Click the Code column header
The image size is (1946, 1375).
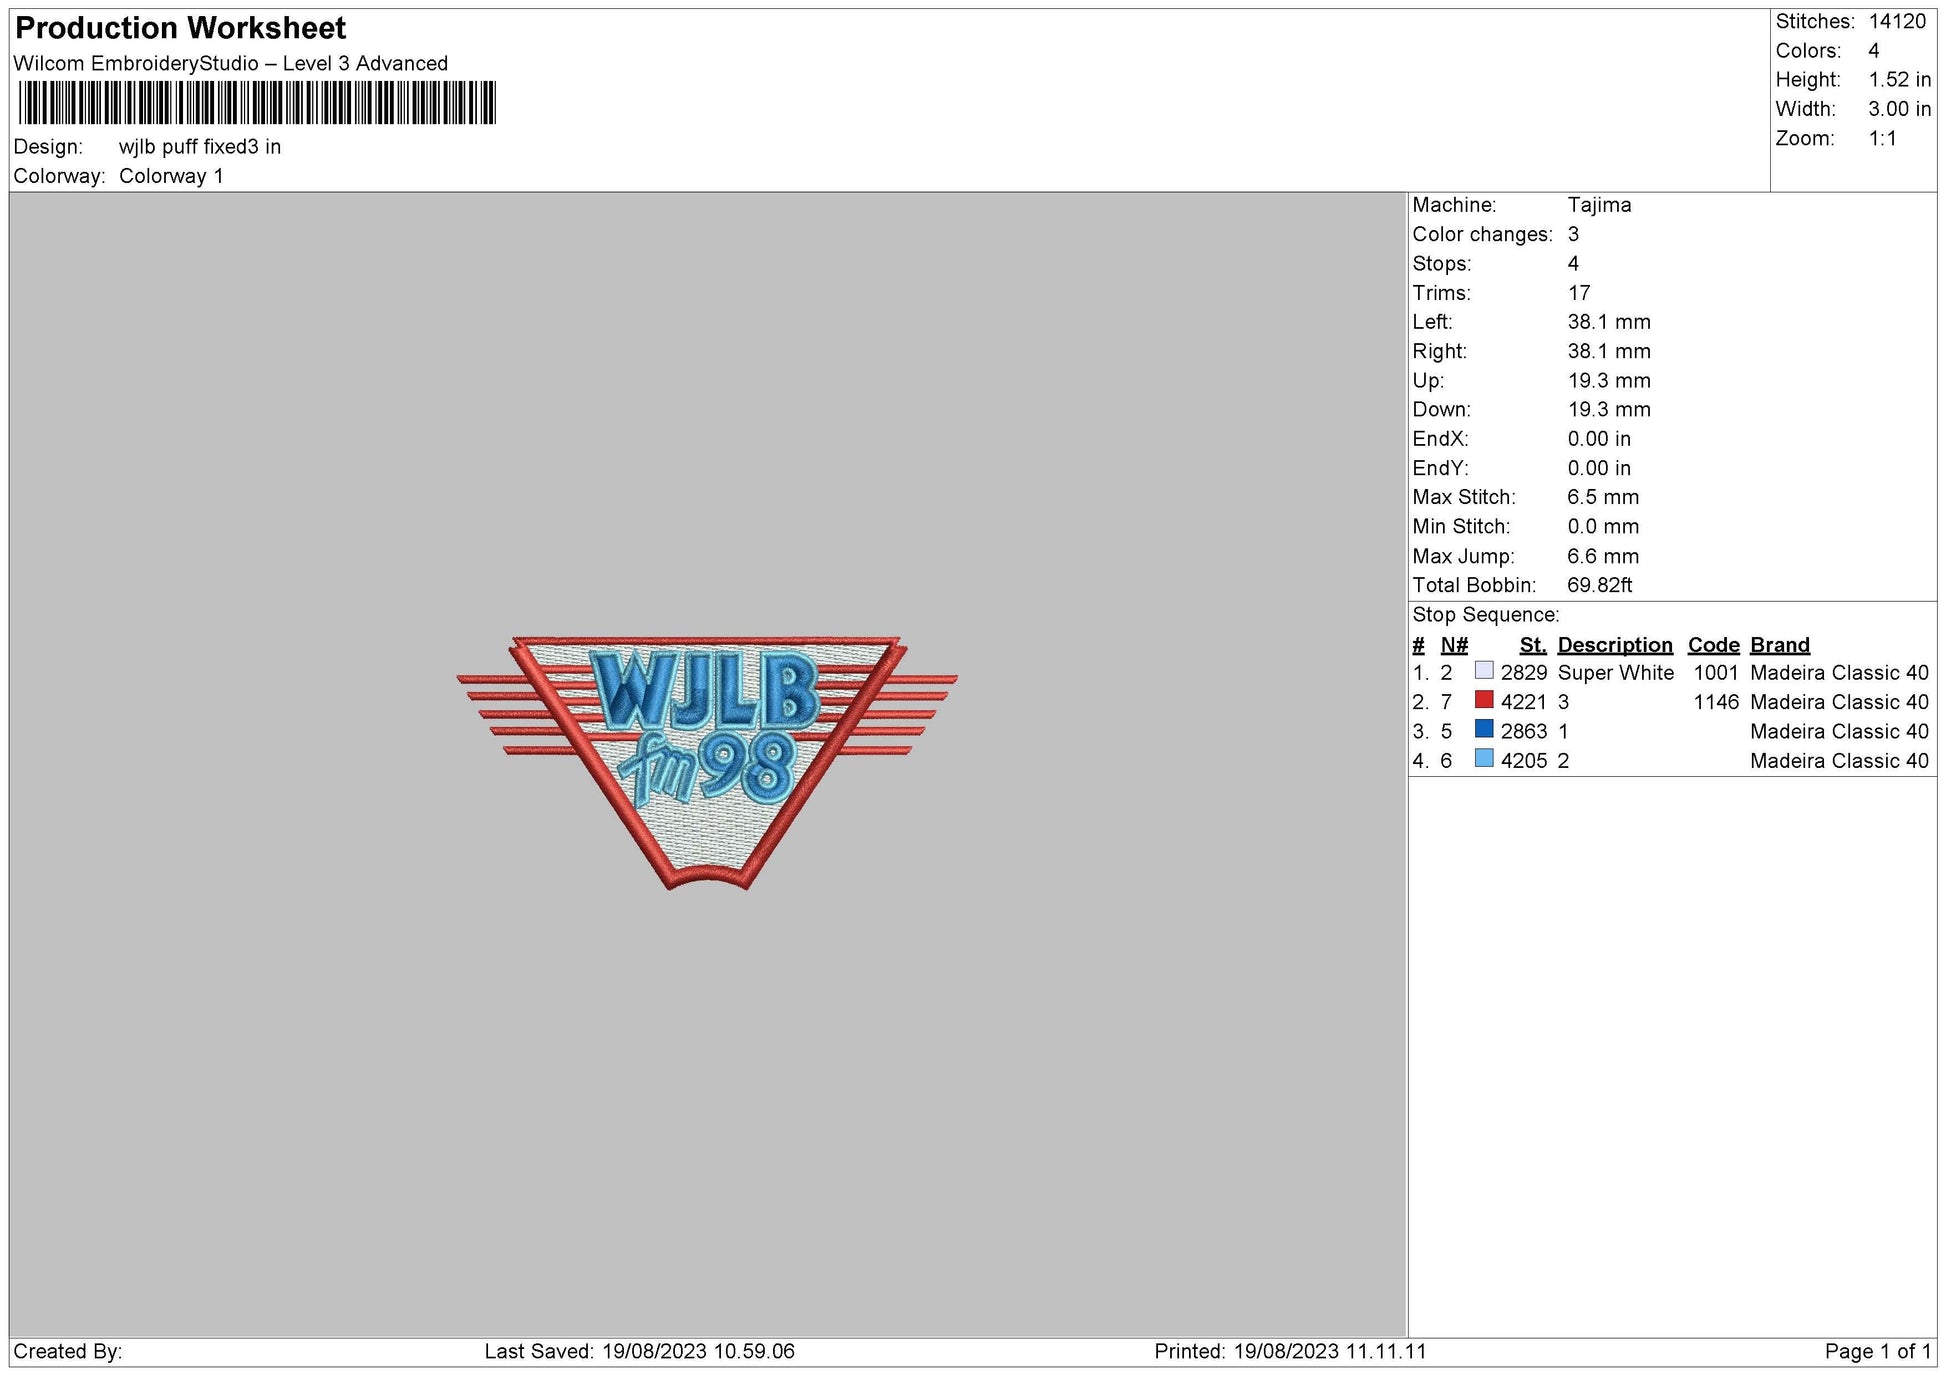1714,645
